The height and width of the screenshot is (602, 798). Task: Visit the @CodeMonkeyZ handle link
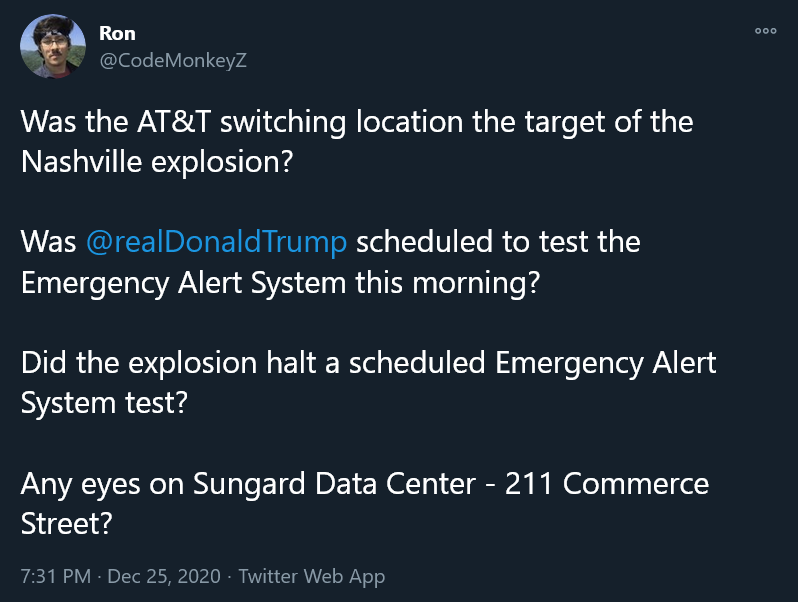tap(172, 60)
